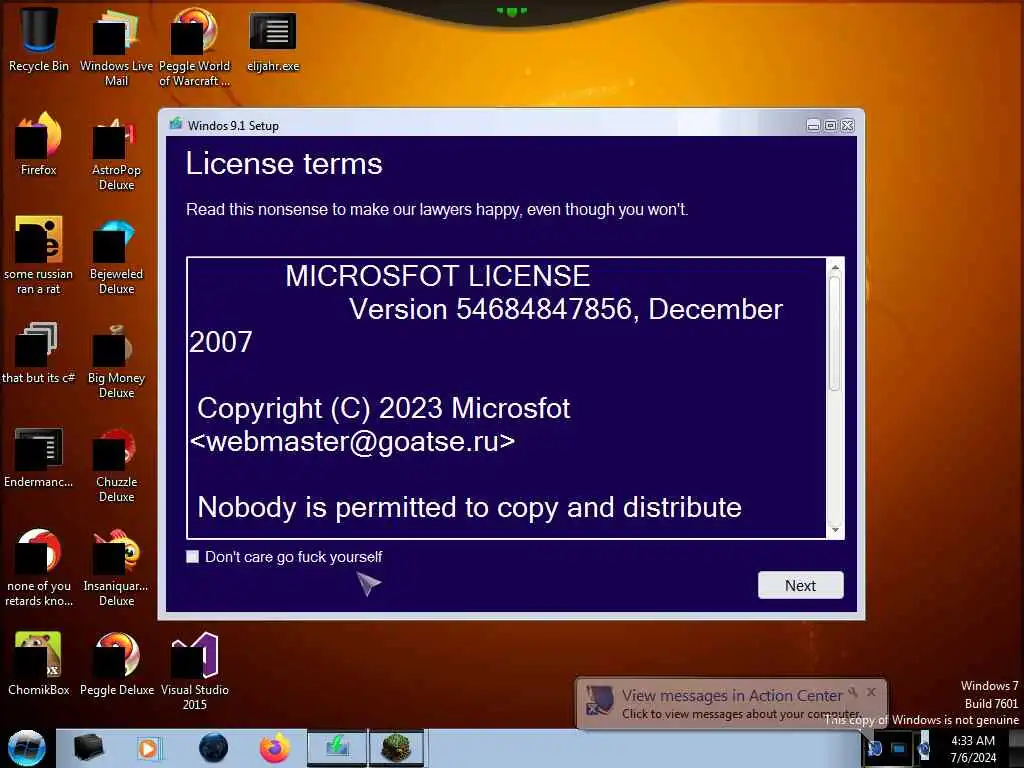Maximize the Windos 9.1 Setup window
Screen dimensions: 1024x768
point(830,125)
